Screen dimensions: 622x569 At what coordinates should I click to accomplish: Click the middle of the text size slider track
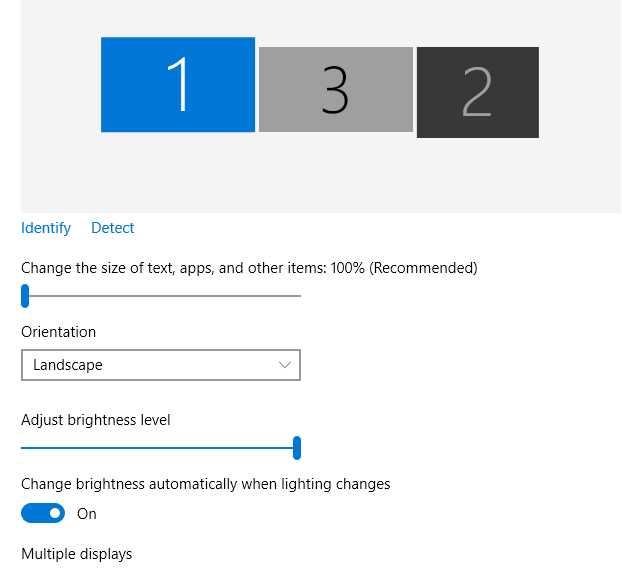click(161, 296)
